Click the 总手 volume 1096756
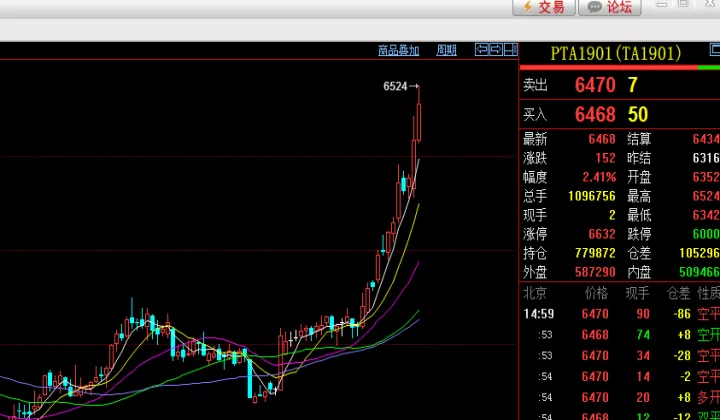Image resolution: width=720 pixels, height=420 pixels. tap(592, 196)
